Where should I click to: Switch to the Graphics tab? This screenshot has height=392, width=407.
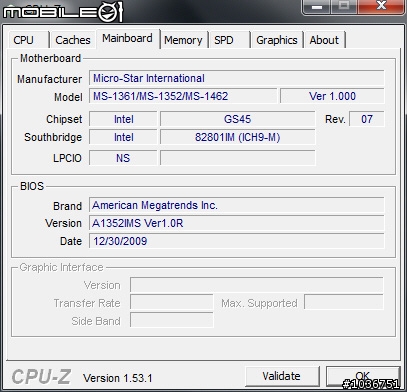[x=277, y=40]
